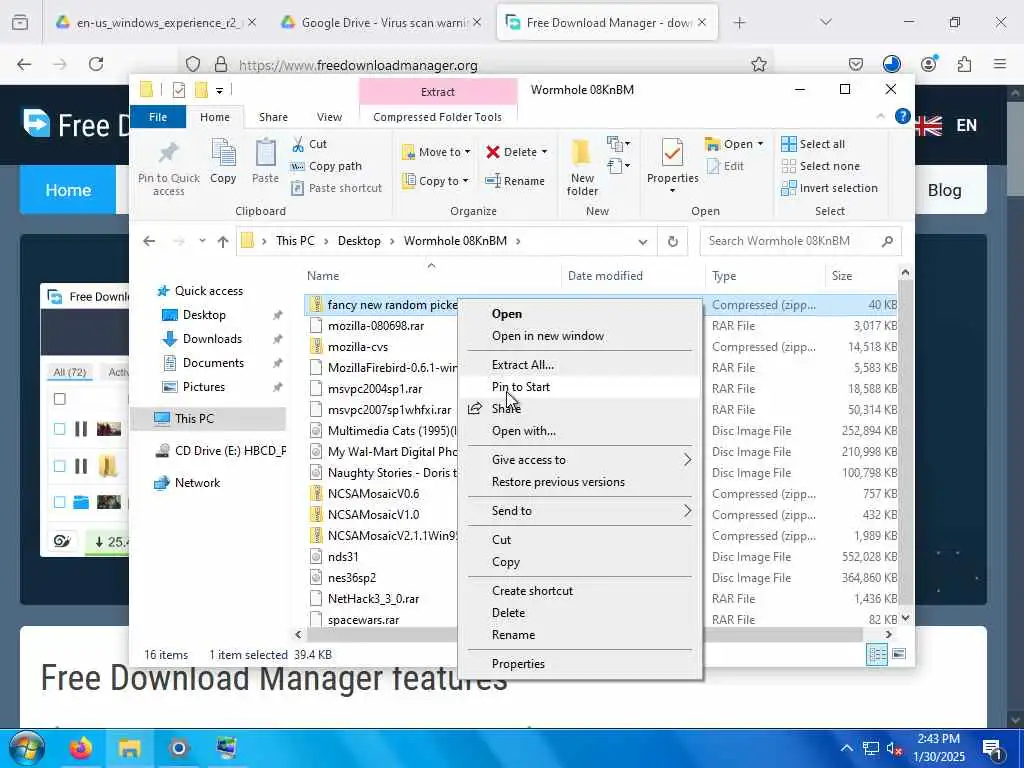Switch to Google Drive Virus scan tab
This screenshot has width=1024, height=768.
click(x=381, y=23)
